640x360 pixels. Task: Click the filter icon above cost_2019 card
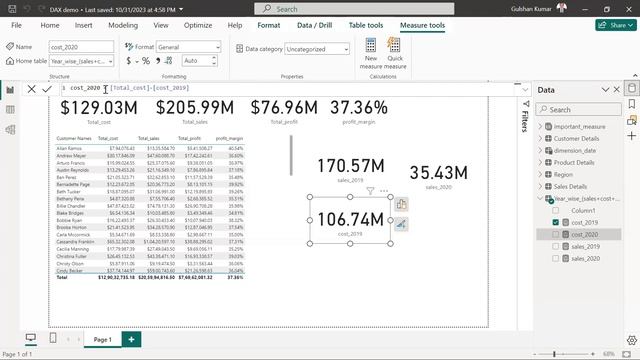click(370, 191)
